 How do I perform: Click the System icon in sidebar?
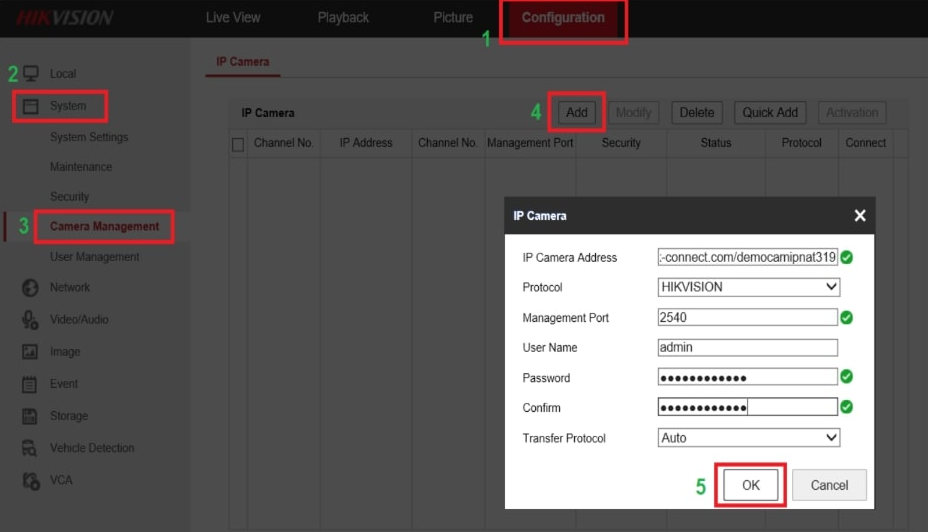pyautogui.click(x=31, y=106)
